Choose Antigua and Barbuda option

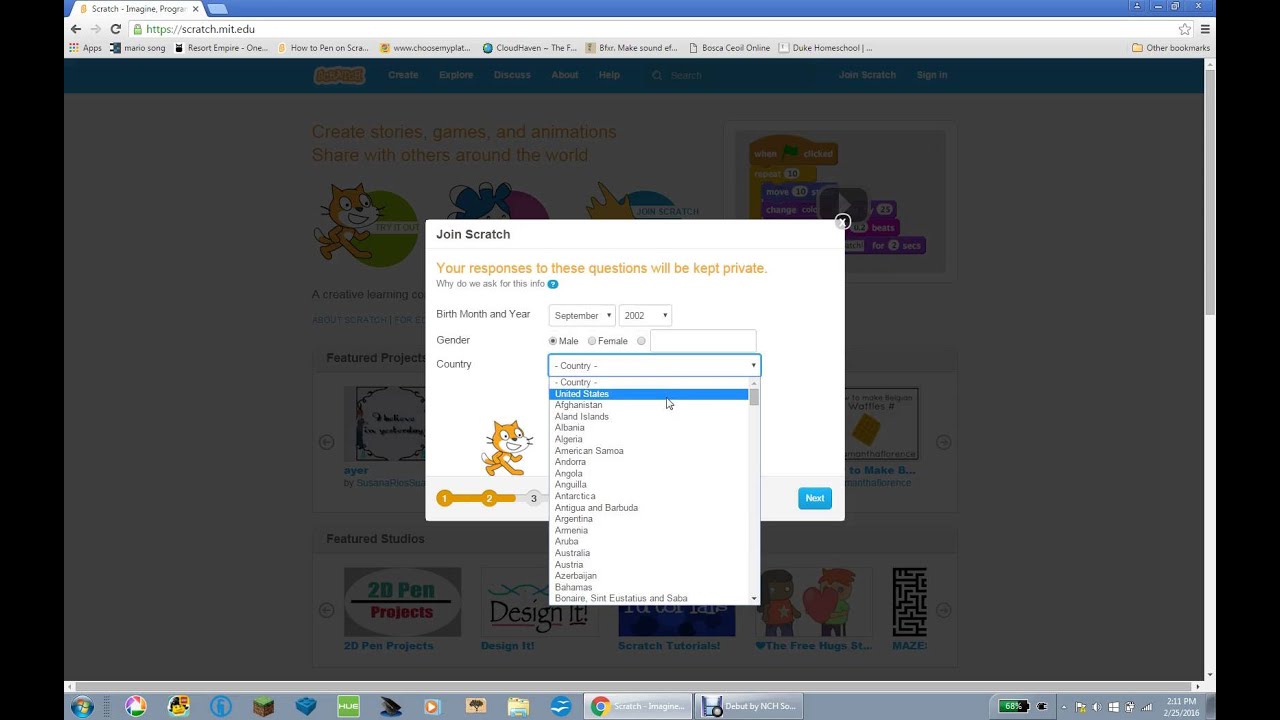pyautogui.click(x=649, y=508)
